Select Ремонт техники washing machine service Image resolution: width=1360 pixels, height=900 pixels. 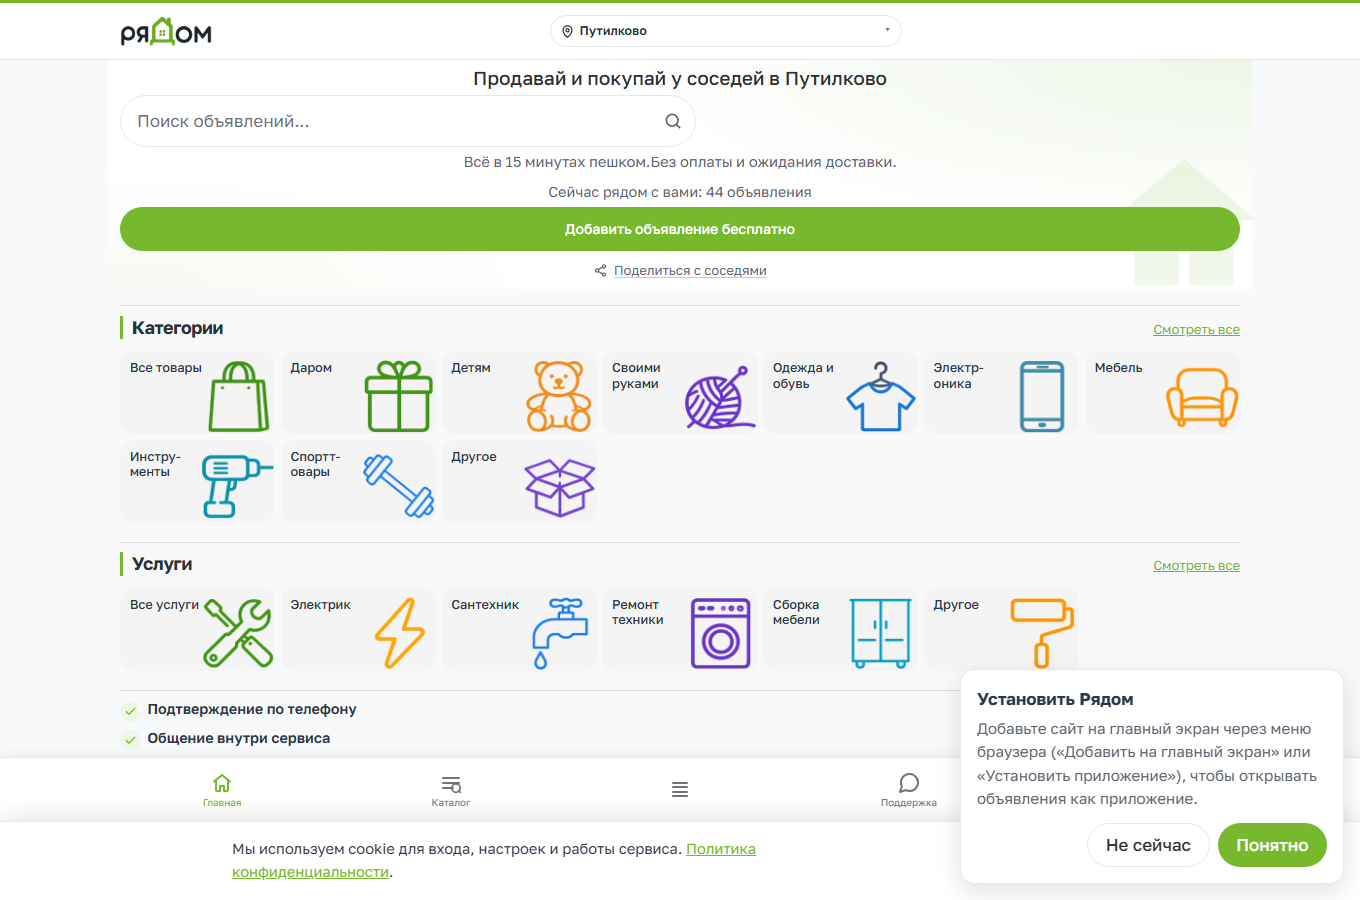[x=680, y=629]
